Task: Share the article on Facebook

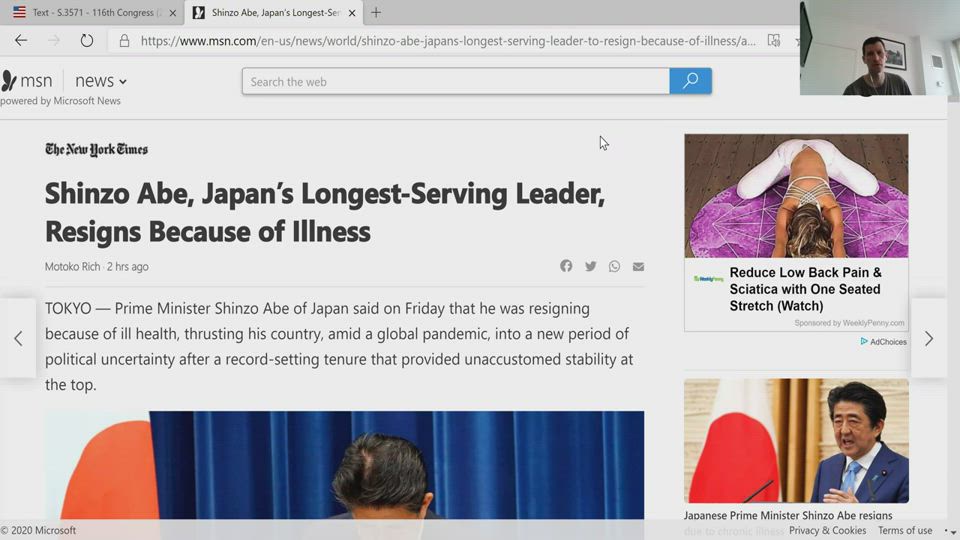Action: pyautogui.click(x=566, y=266)
